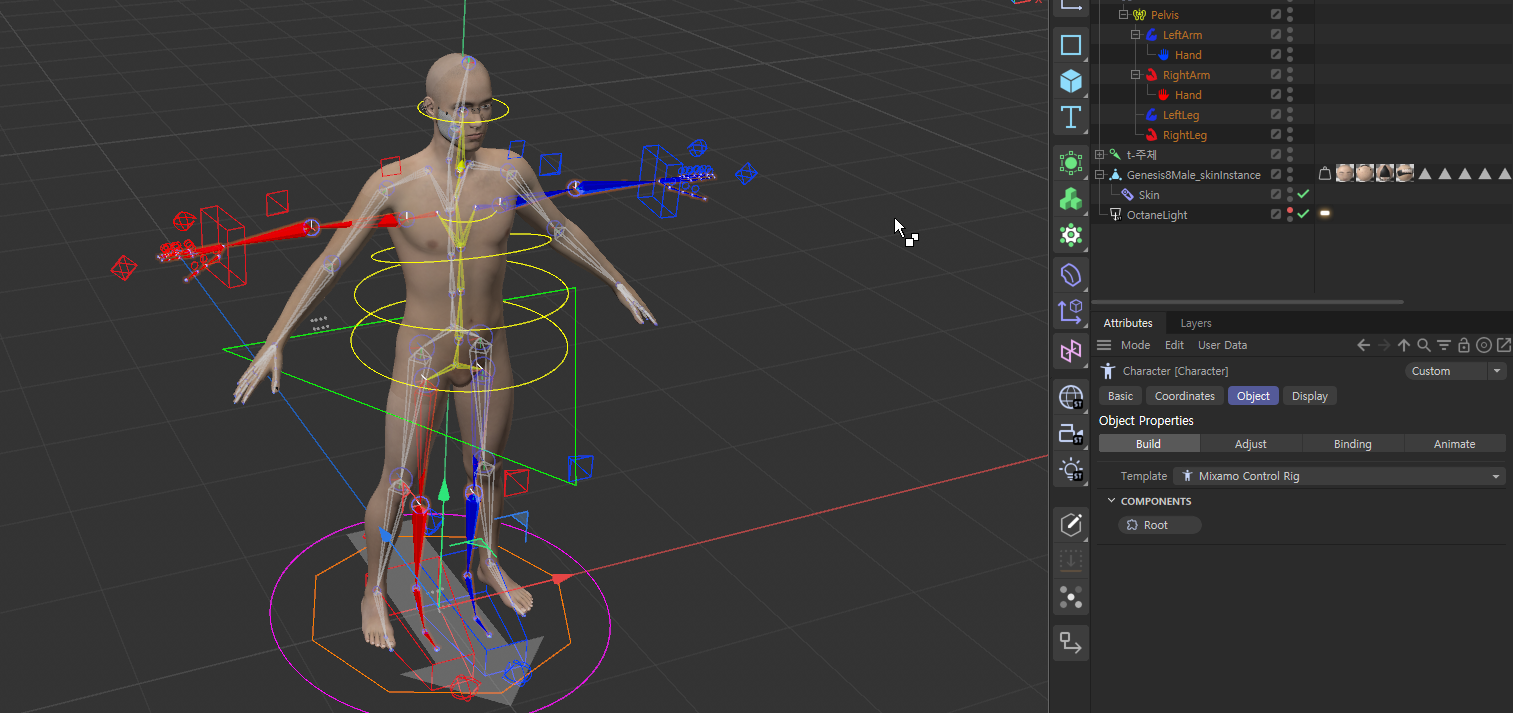This screenshot has width=1513, height=713.
Task: Select the purple bend deformer icon
Action: pos(1071,274)
